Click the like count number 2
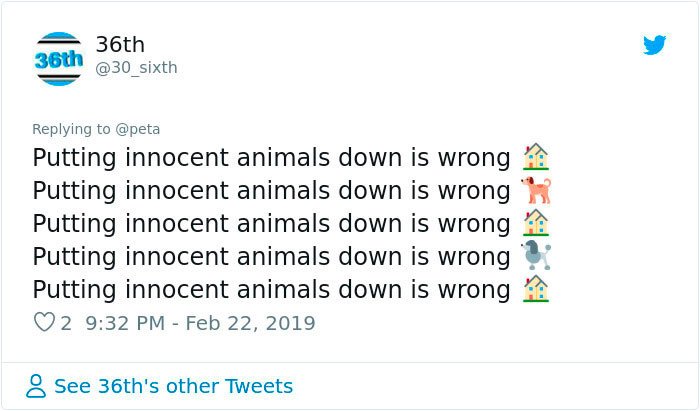This screenshot has height=411, width=700. (x=66, y=323)
